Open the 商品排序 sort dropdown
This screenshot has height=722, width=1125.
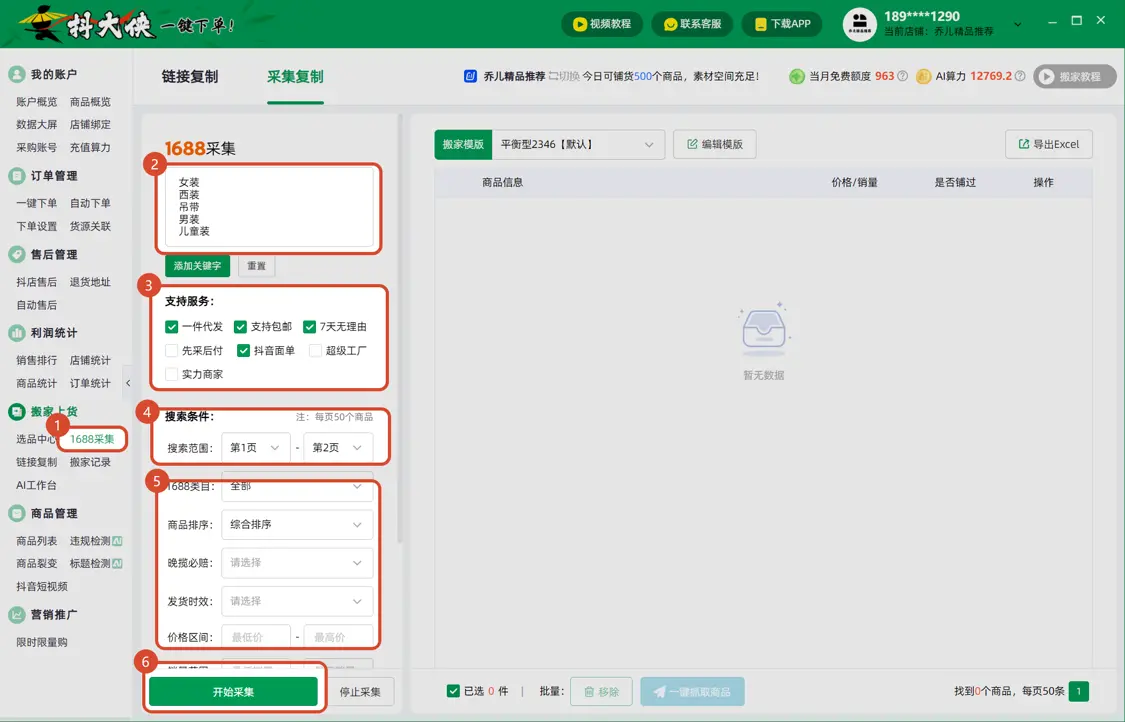pos(297,525)
